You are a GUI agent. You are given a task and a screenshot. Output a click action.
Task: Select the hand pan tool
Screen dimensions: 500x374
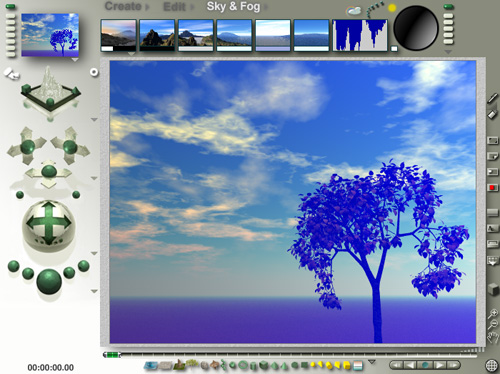click(x=493, y=338)
